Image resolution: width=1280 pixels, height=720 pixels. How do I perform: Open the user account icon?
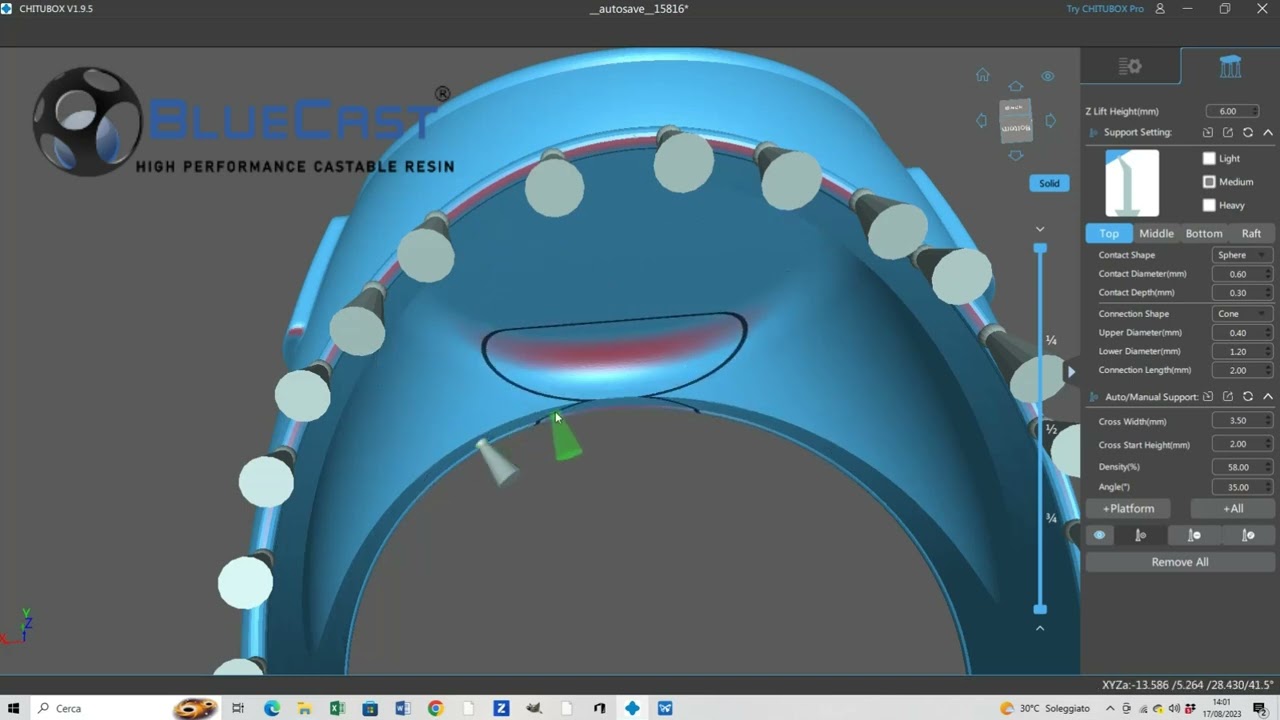tap(1160, 9)
